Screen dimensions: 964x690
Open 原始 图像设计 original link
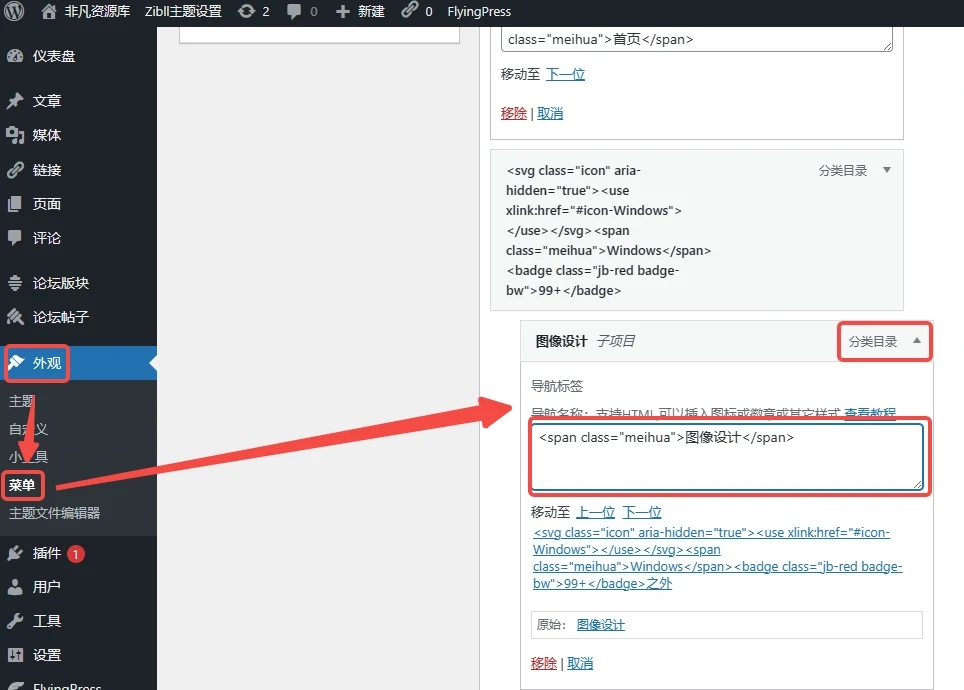(600, 625)
